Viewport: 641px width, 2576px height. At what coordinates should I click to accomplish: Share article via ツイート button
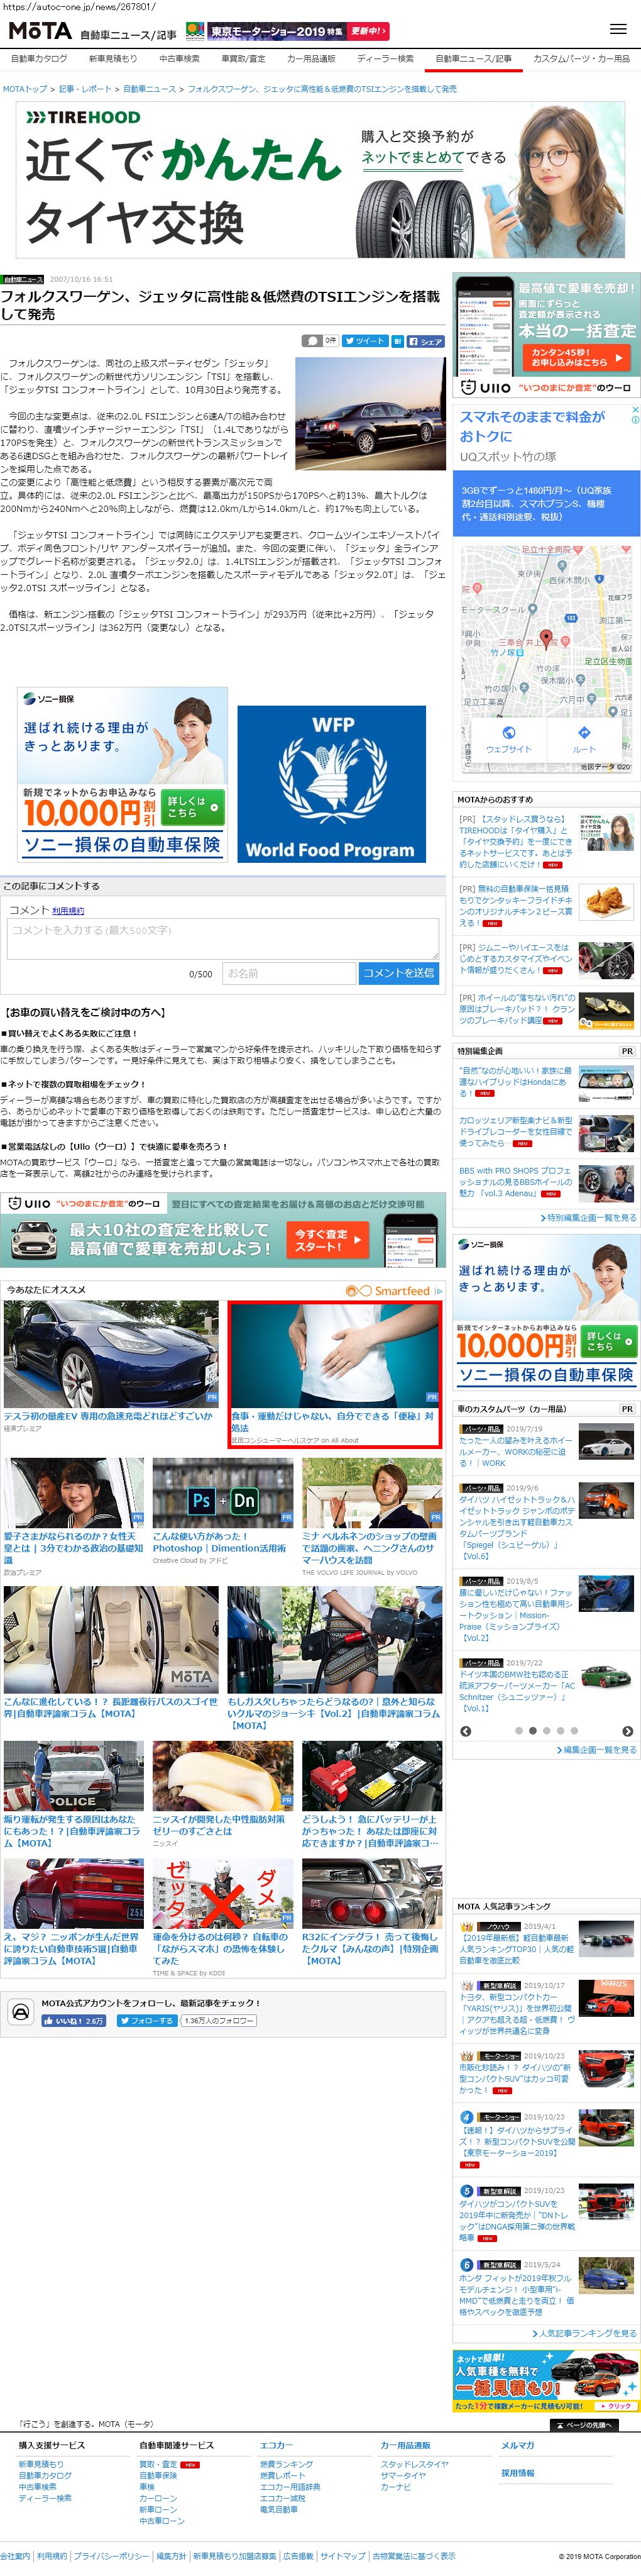click(x=365, y=341)
